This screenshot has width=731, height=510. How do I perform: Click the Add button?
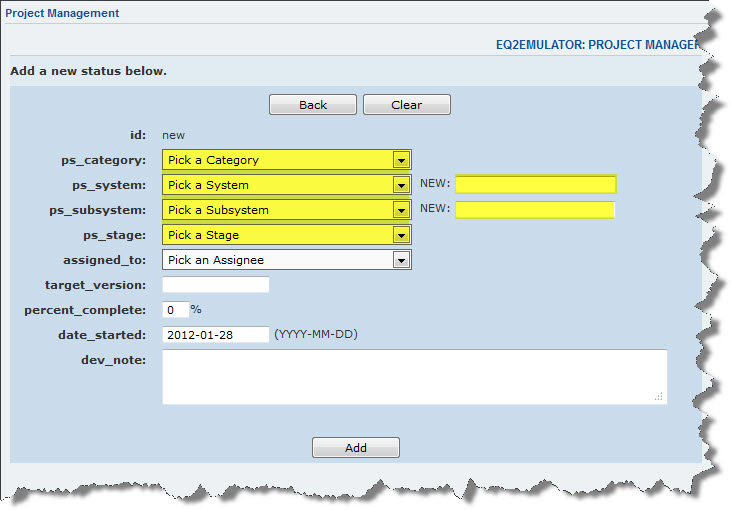(x=355, y=448)
